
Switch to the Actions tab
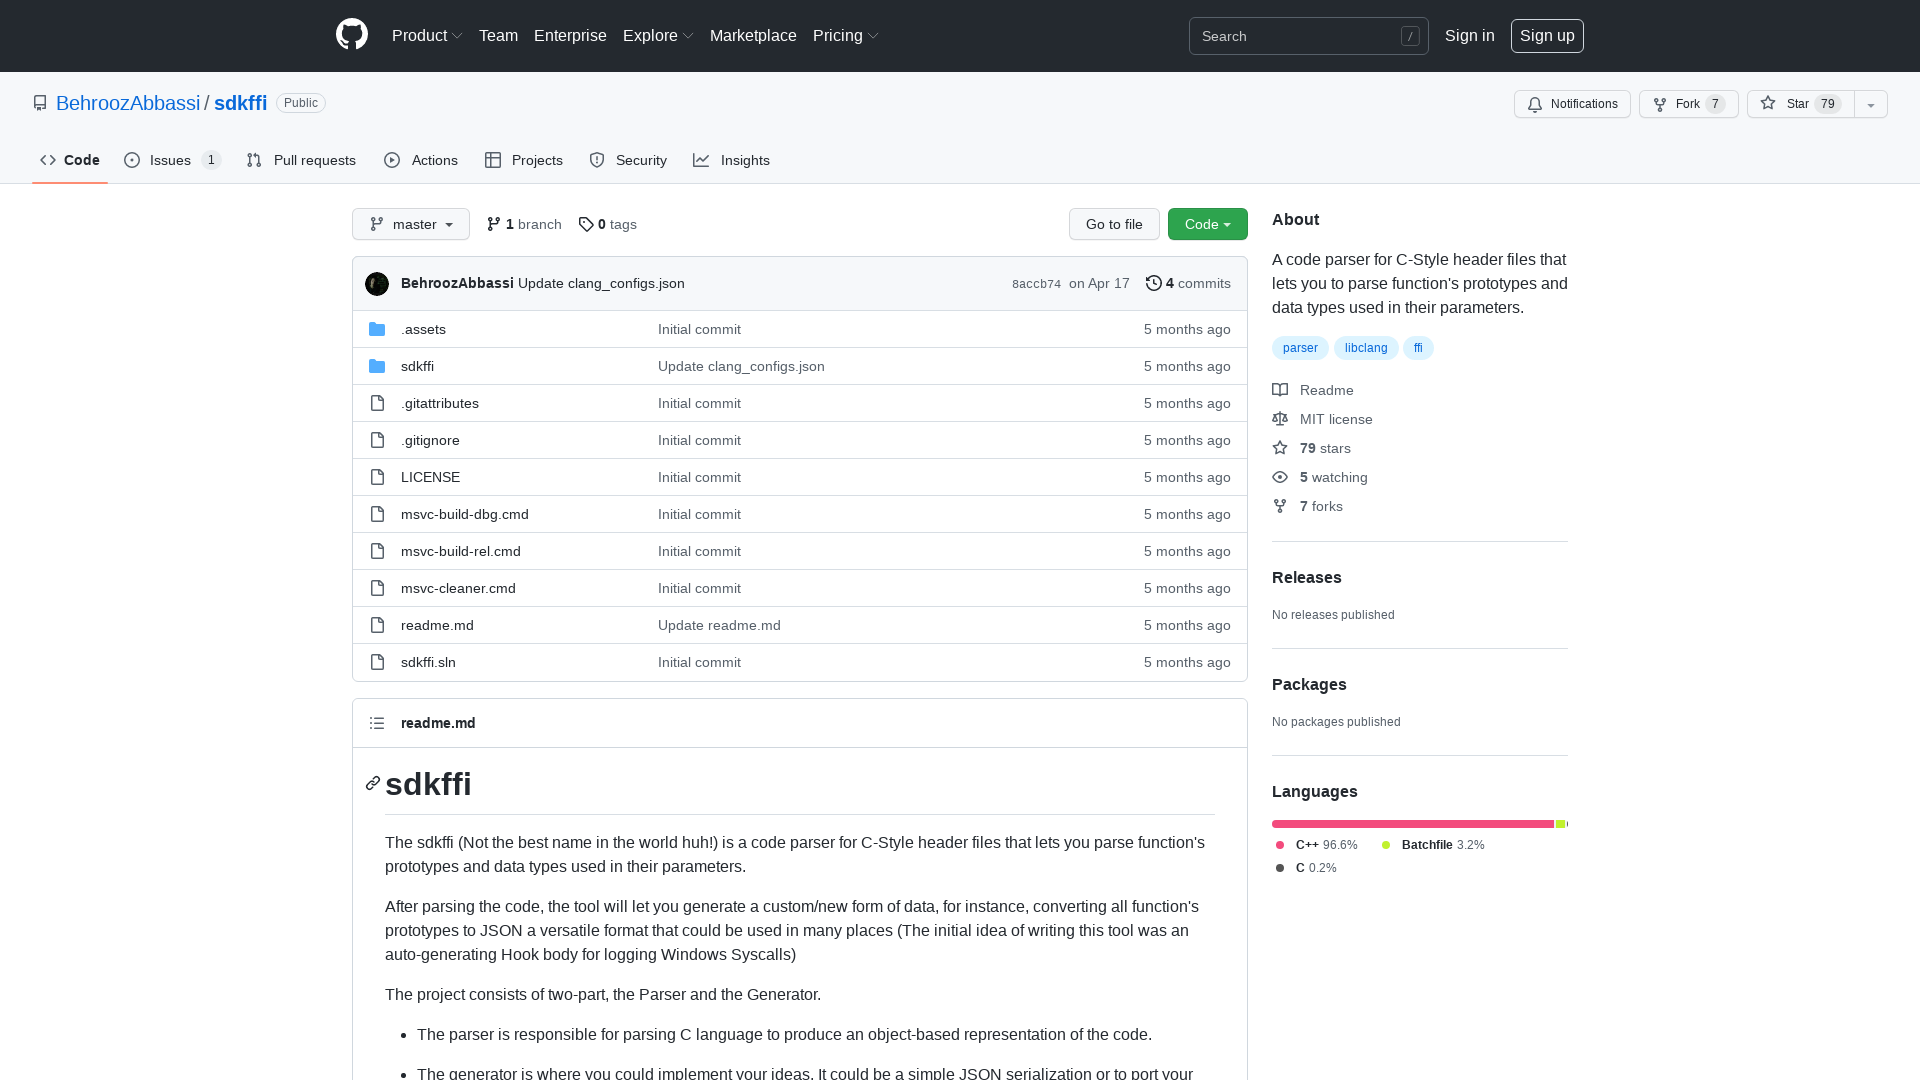coord(421,160)
